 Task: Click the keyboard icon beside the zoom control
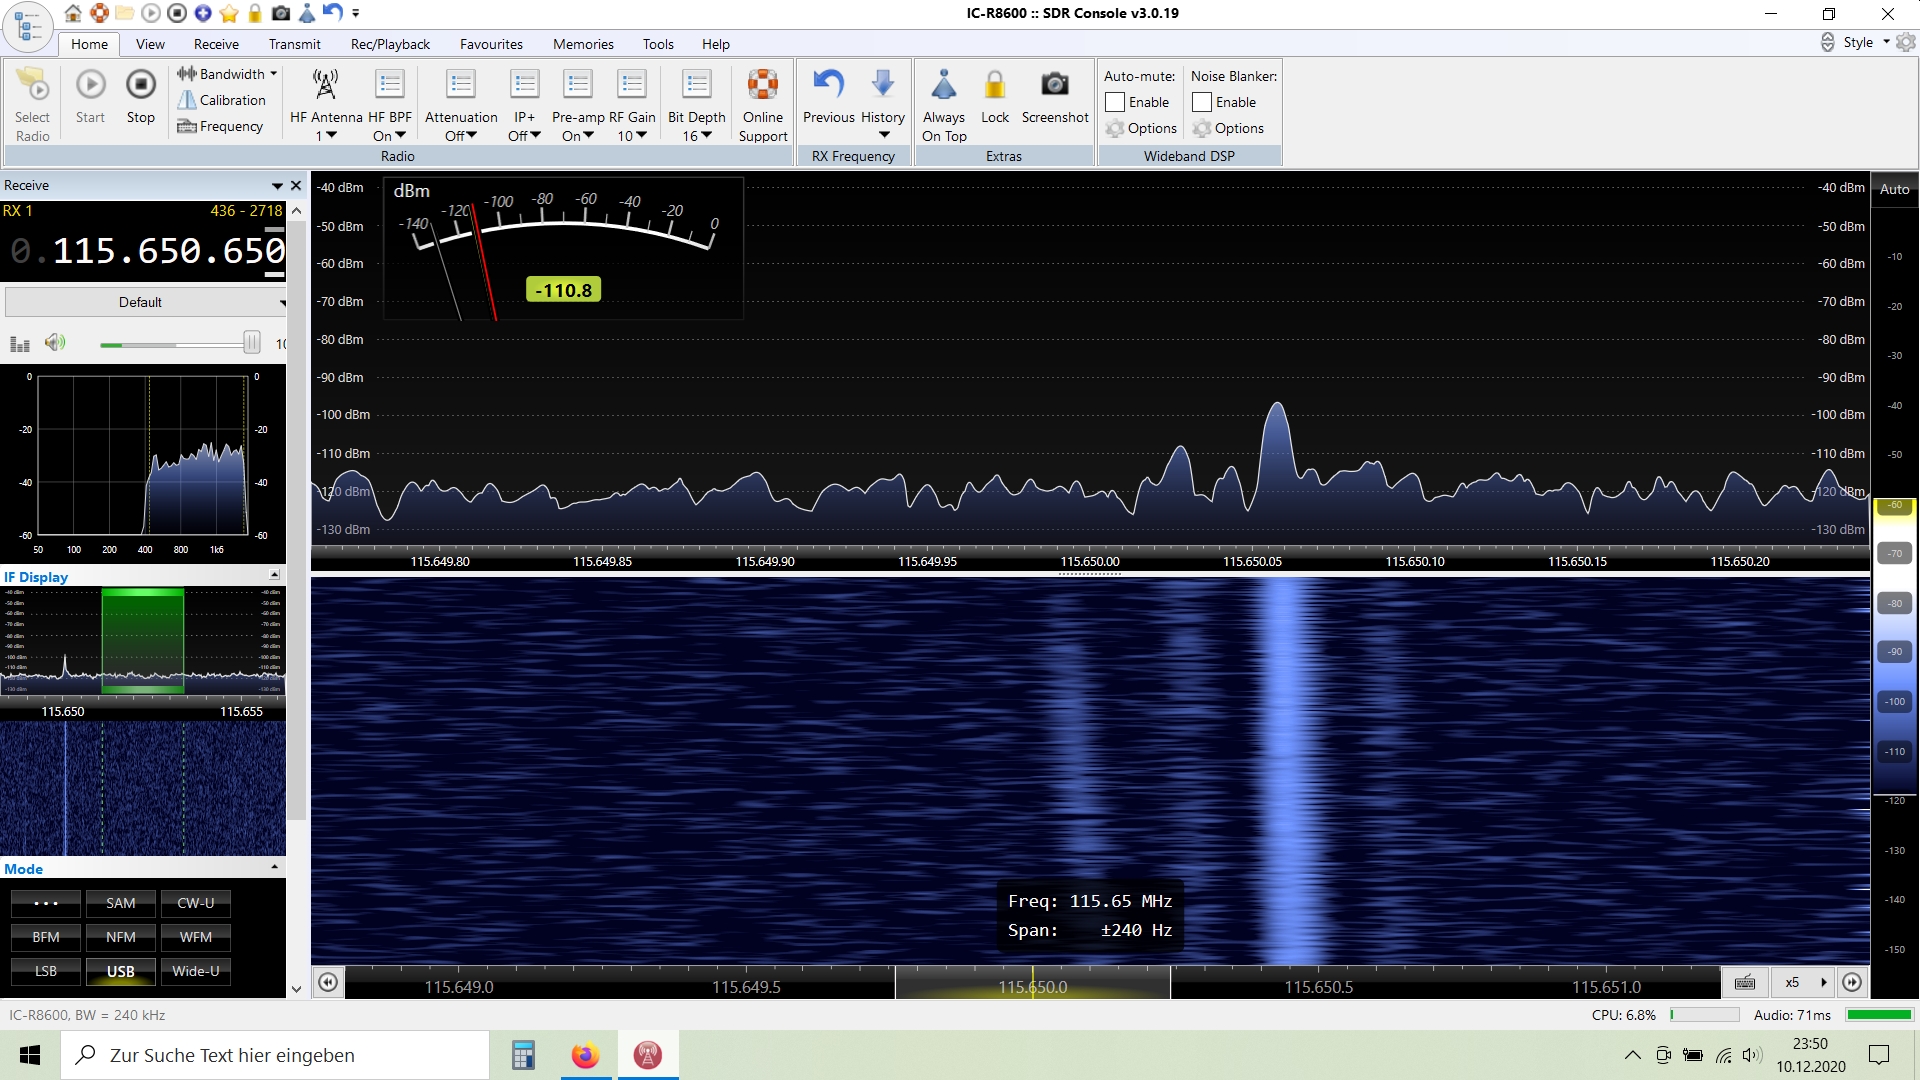1745,983
